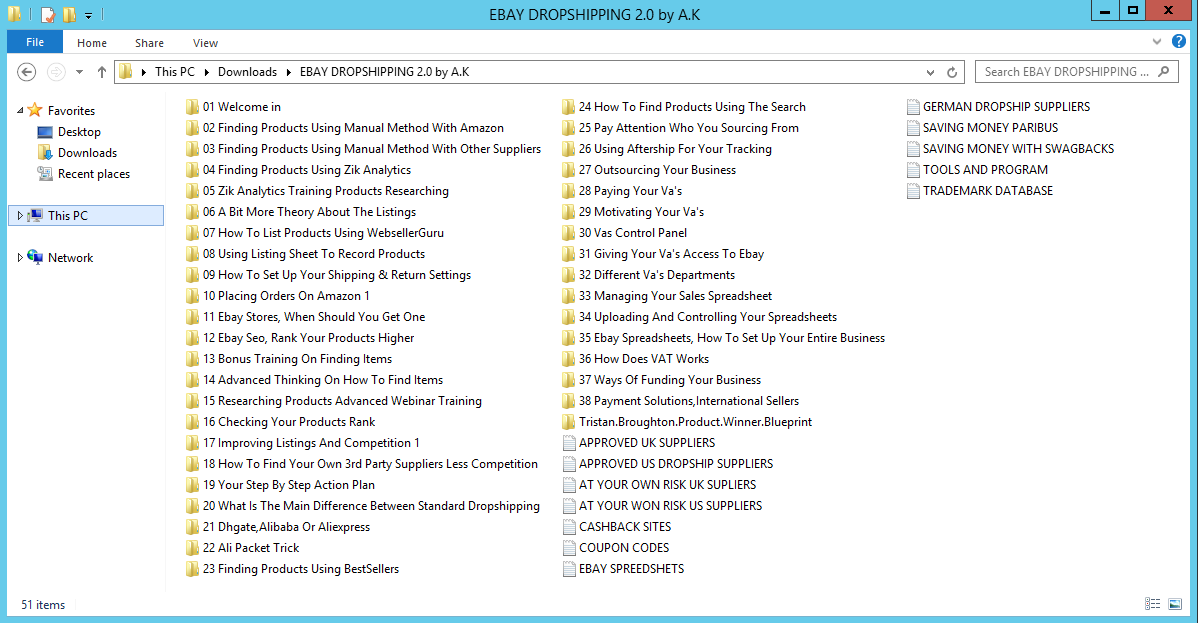Open Customize Quick Access Toolbar dropdown
Image resolution: width=1198 pixels, height=623 pixels.
89,15
